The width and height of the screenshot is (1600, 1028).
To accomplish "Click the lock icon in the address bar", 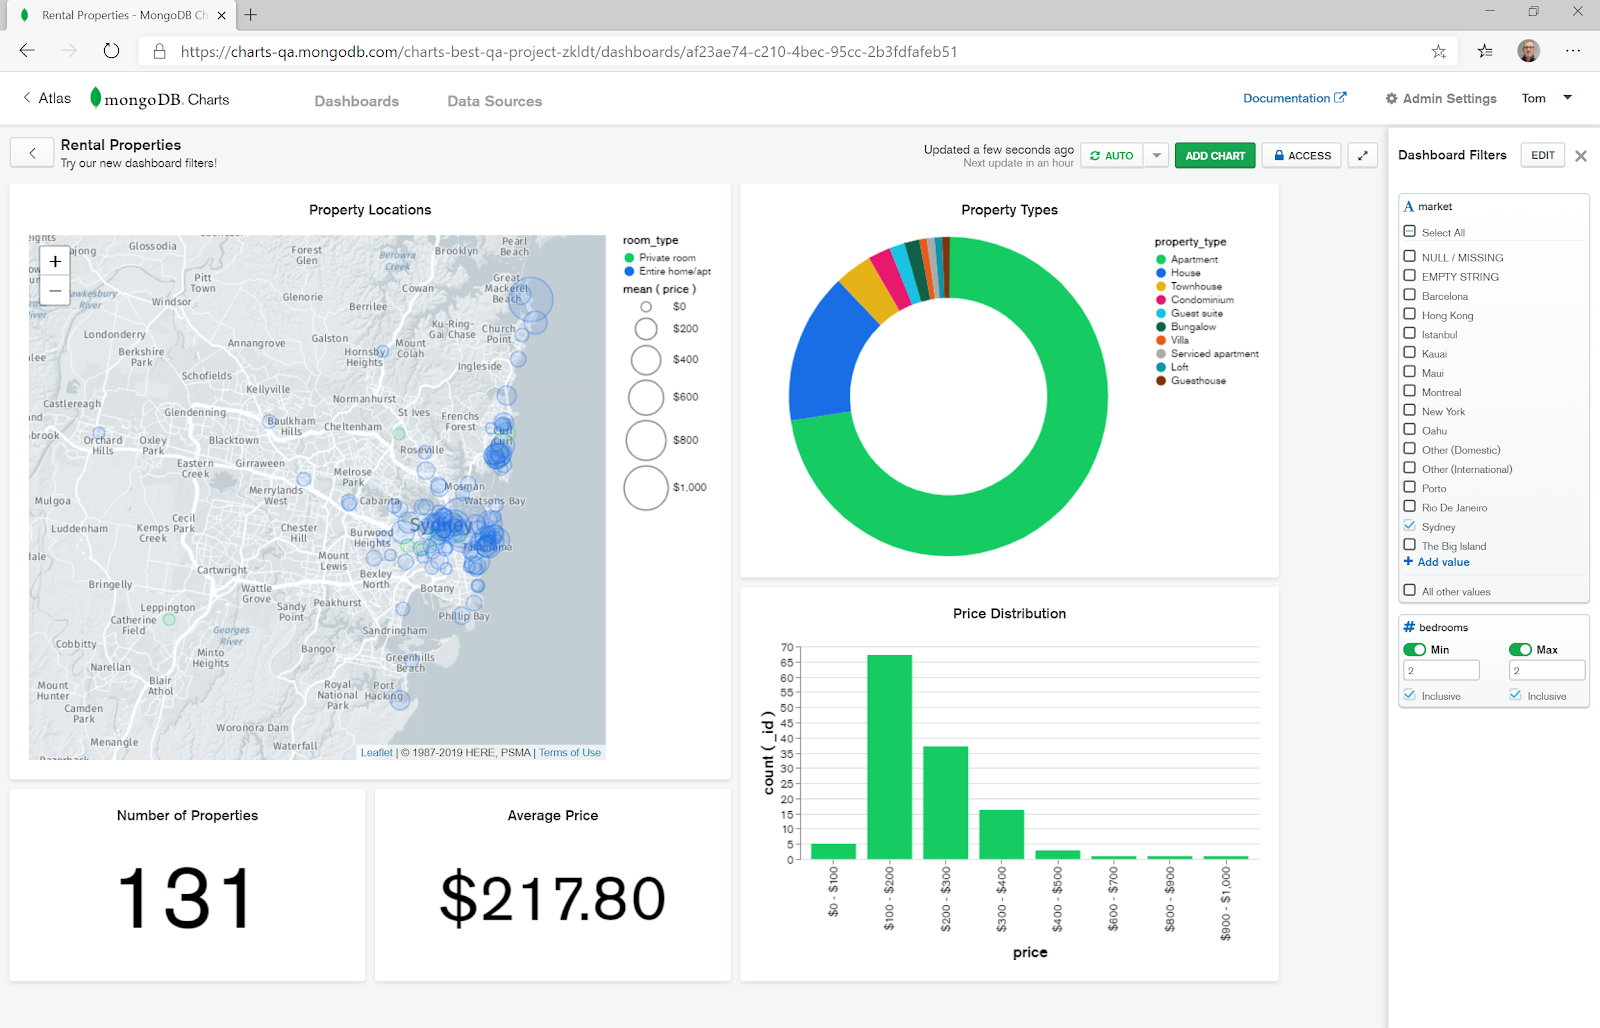I will [159, 51].
